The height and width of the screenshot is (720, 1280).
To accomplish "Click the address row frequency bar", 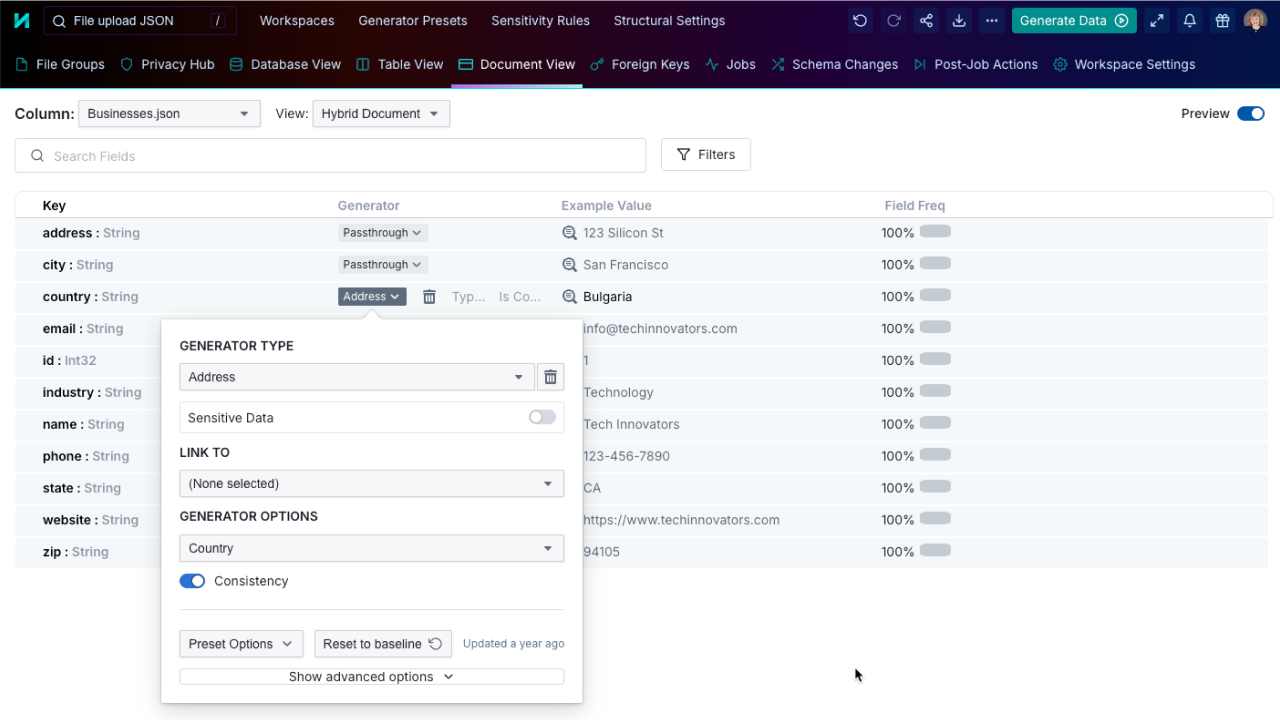I will coord(935,232).
